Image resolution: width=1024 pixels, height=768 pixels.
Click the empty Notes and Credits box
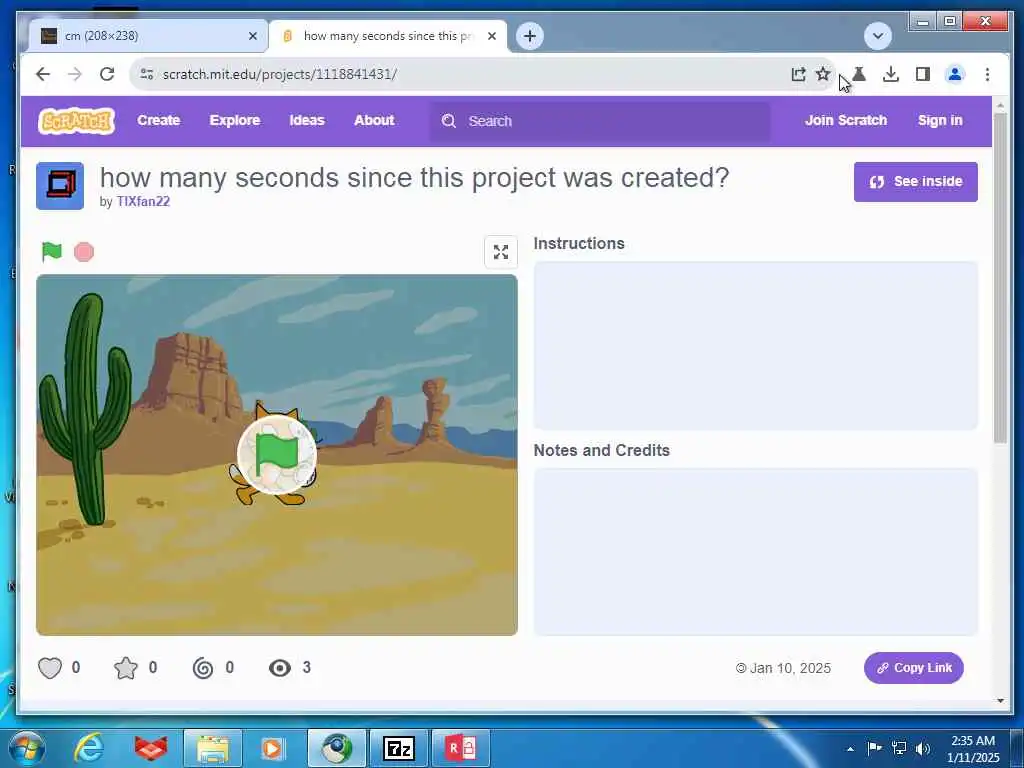click(756, 552)
